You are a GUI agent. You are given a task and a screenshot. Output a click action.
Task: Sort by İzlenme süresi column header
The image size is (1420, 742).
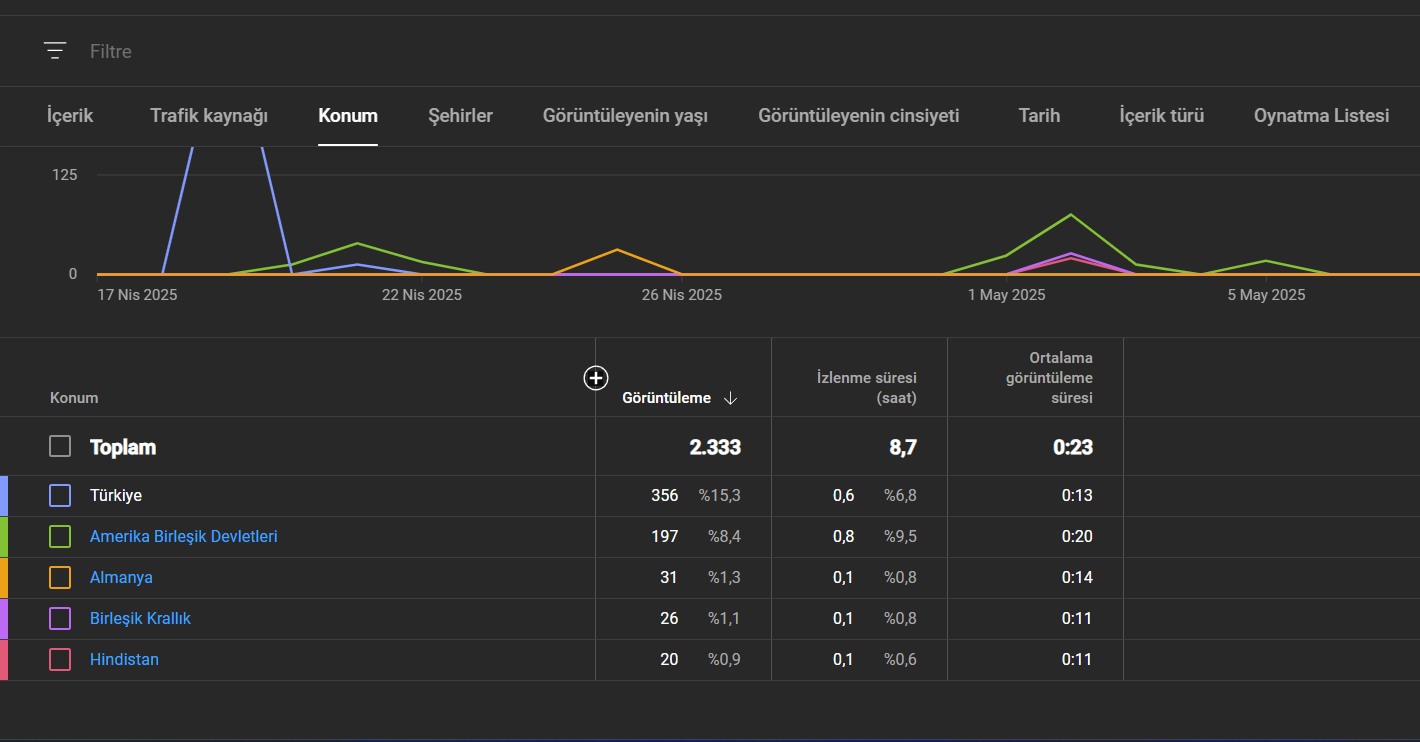[866, 387]
